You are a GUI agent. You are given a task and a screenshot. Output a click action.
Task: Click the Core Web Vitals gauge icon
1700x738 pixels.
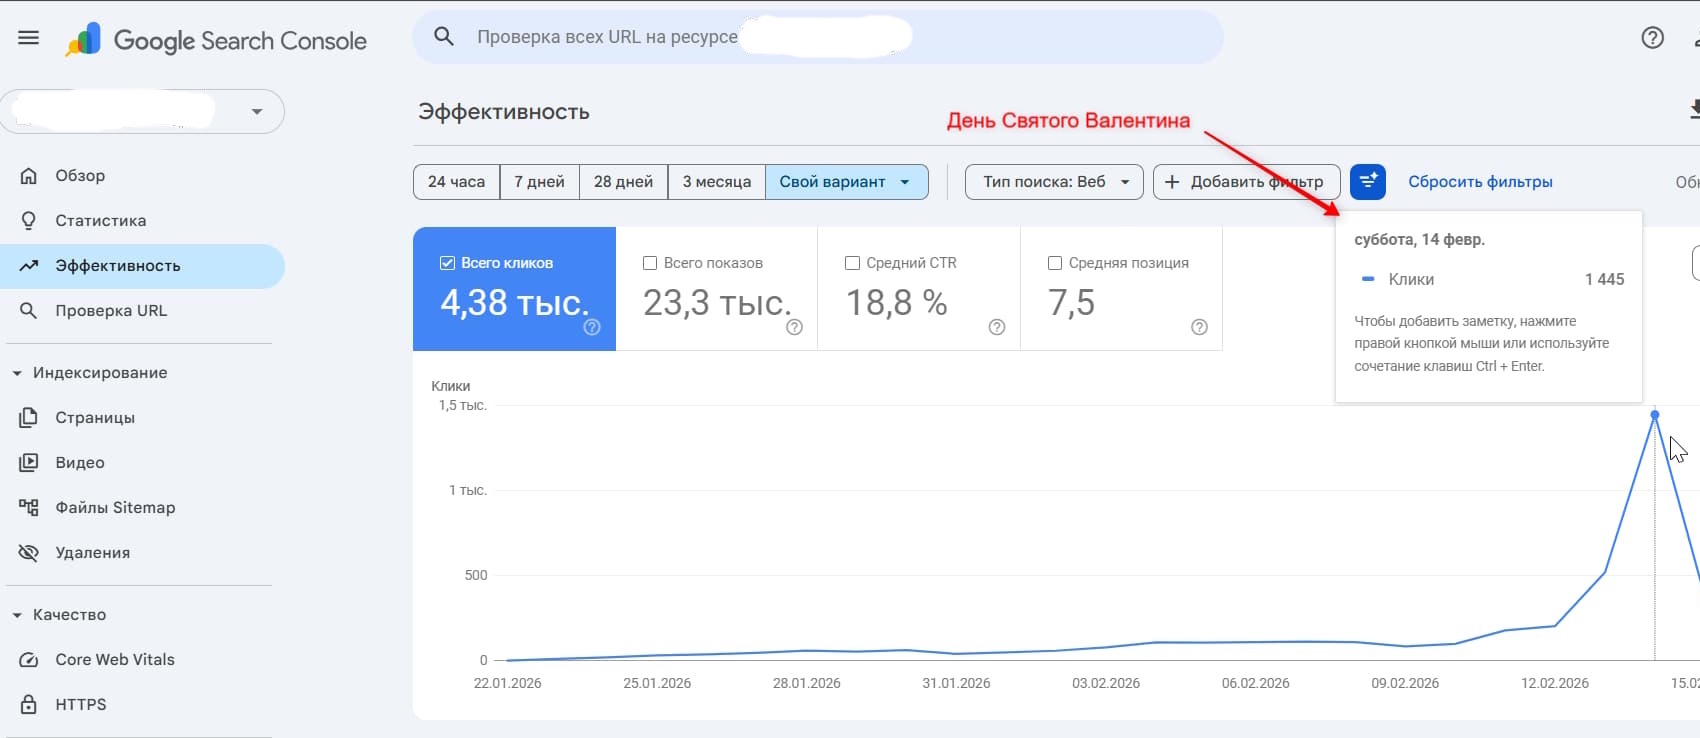pyautogui.click(x=29, y=660)
